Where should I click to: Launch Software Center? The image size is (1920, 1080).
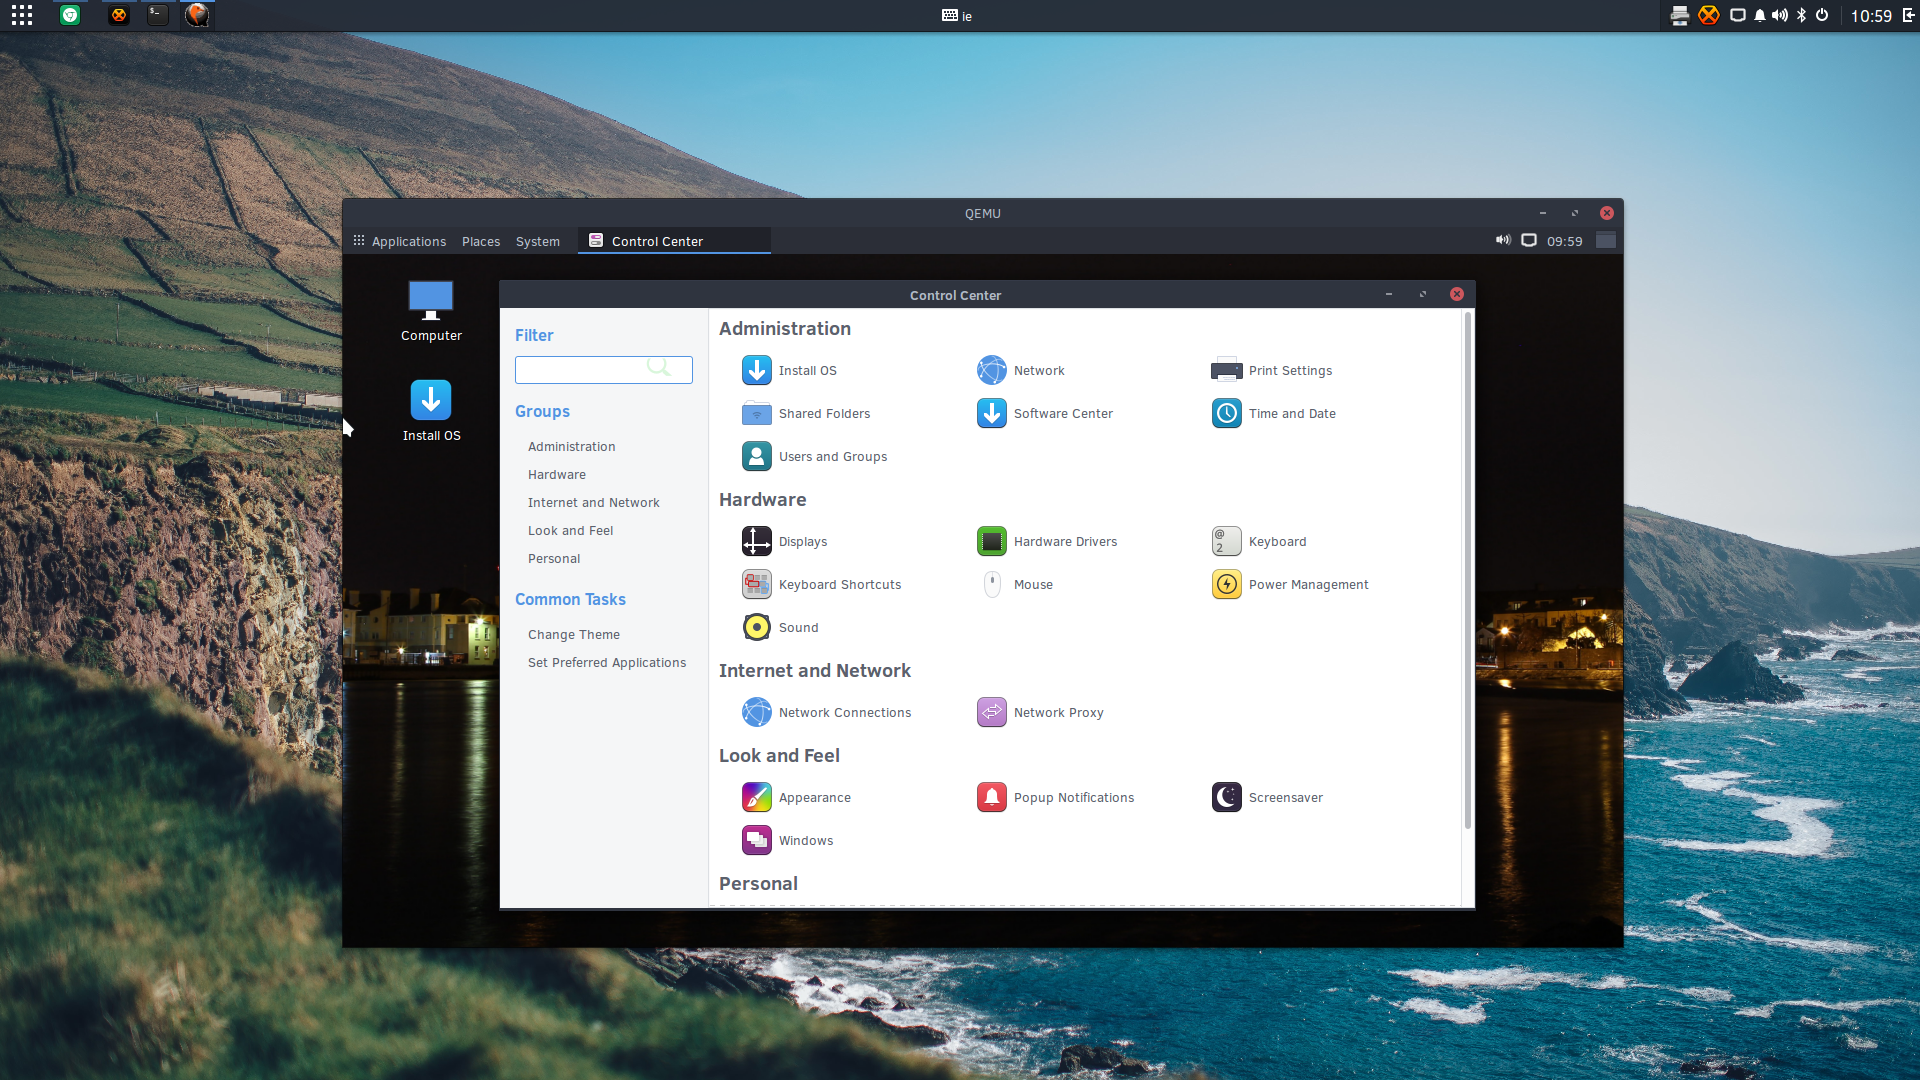1044,413
